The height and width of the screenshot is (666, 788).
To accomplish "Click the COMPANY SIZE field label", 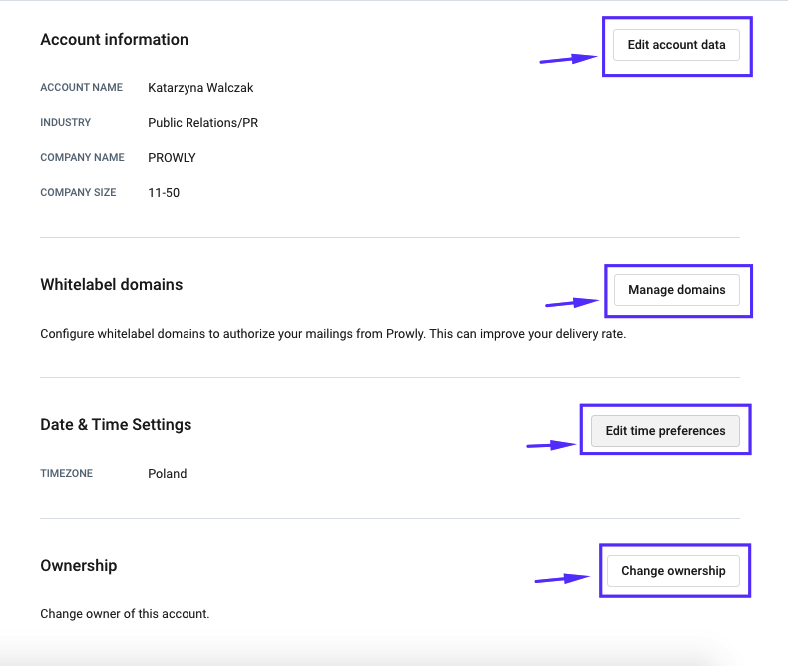I will coord(78,193).
